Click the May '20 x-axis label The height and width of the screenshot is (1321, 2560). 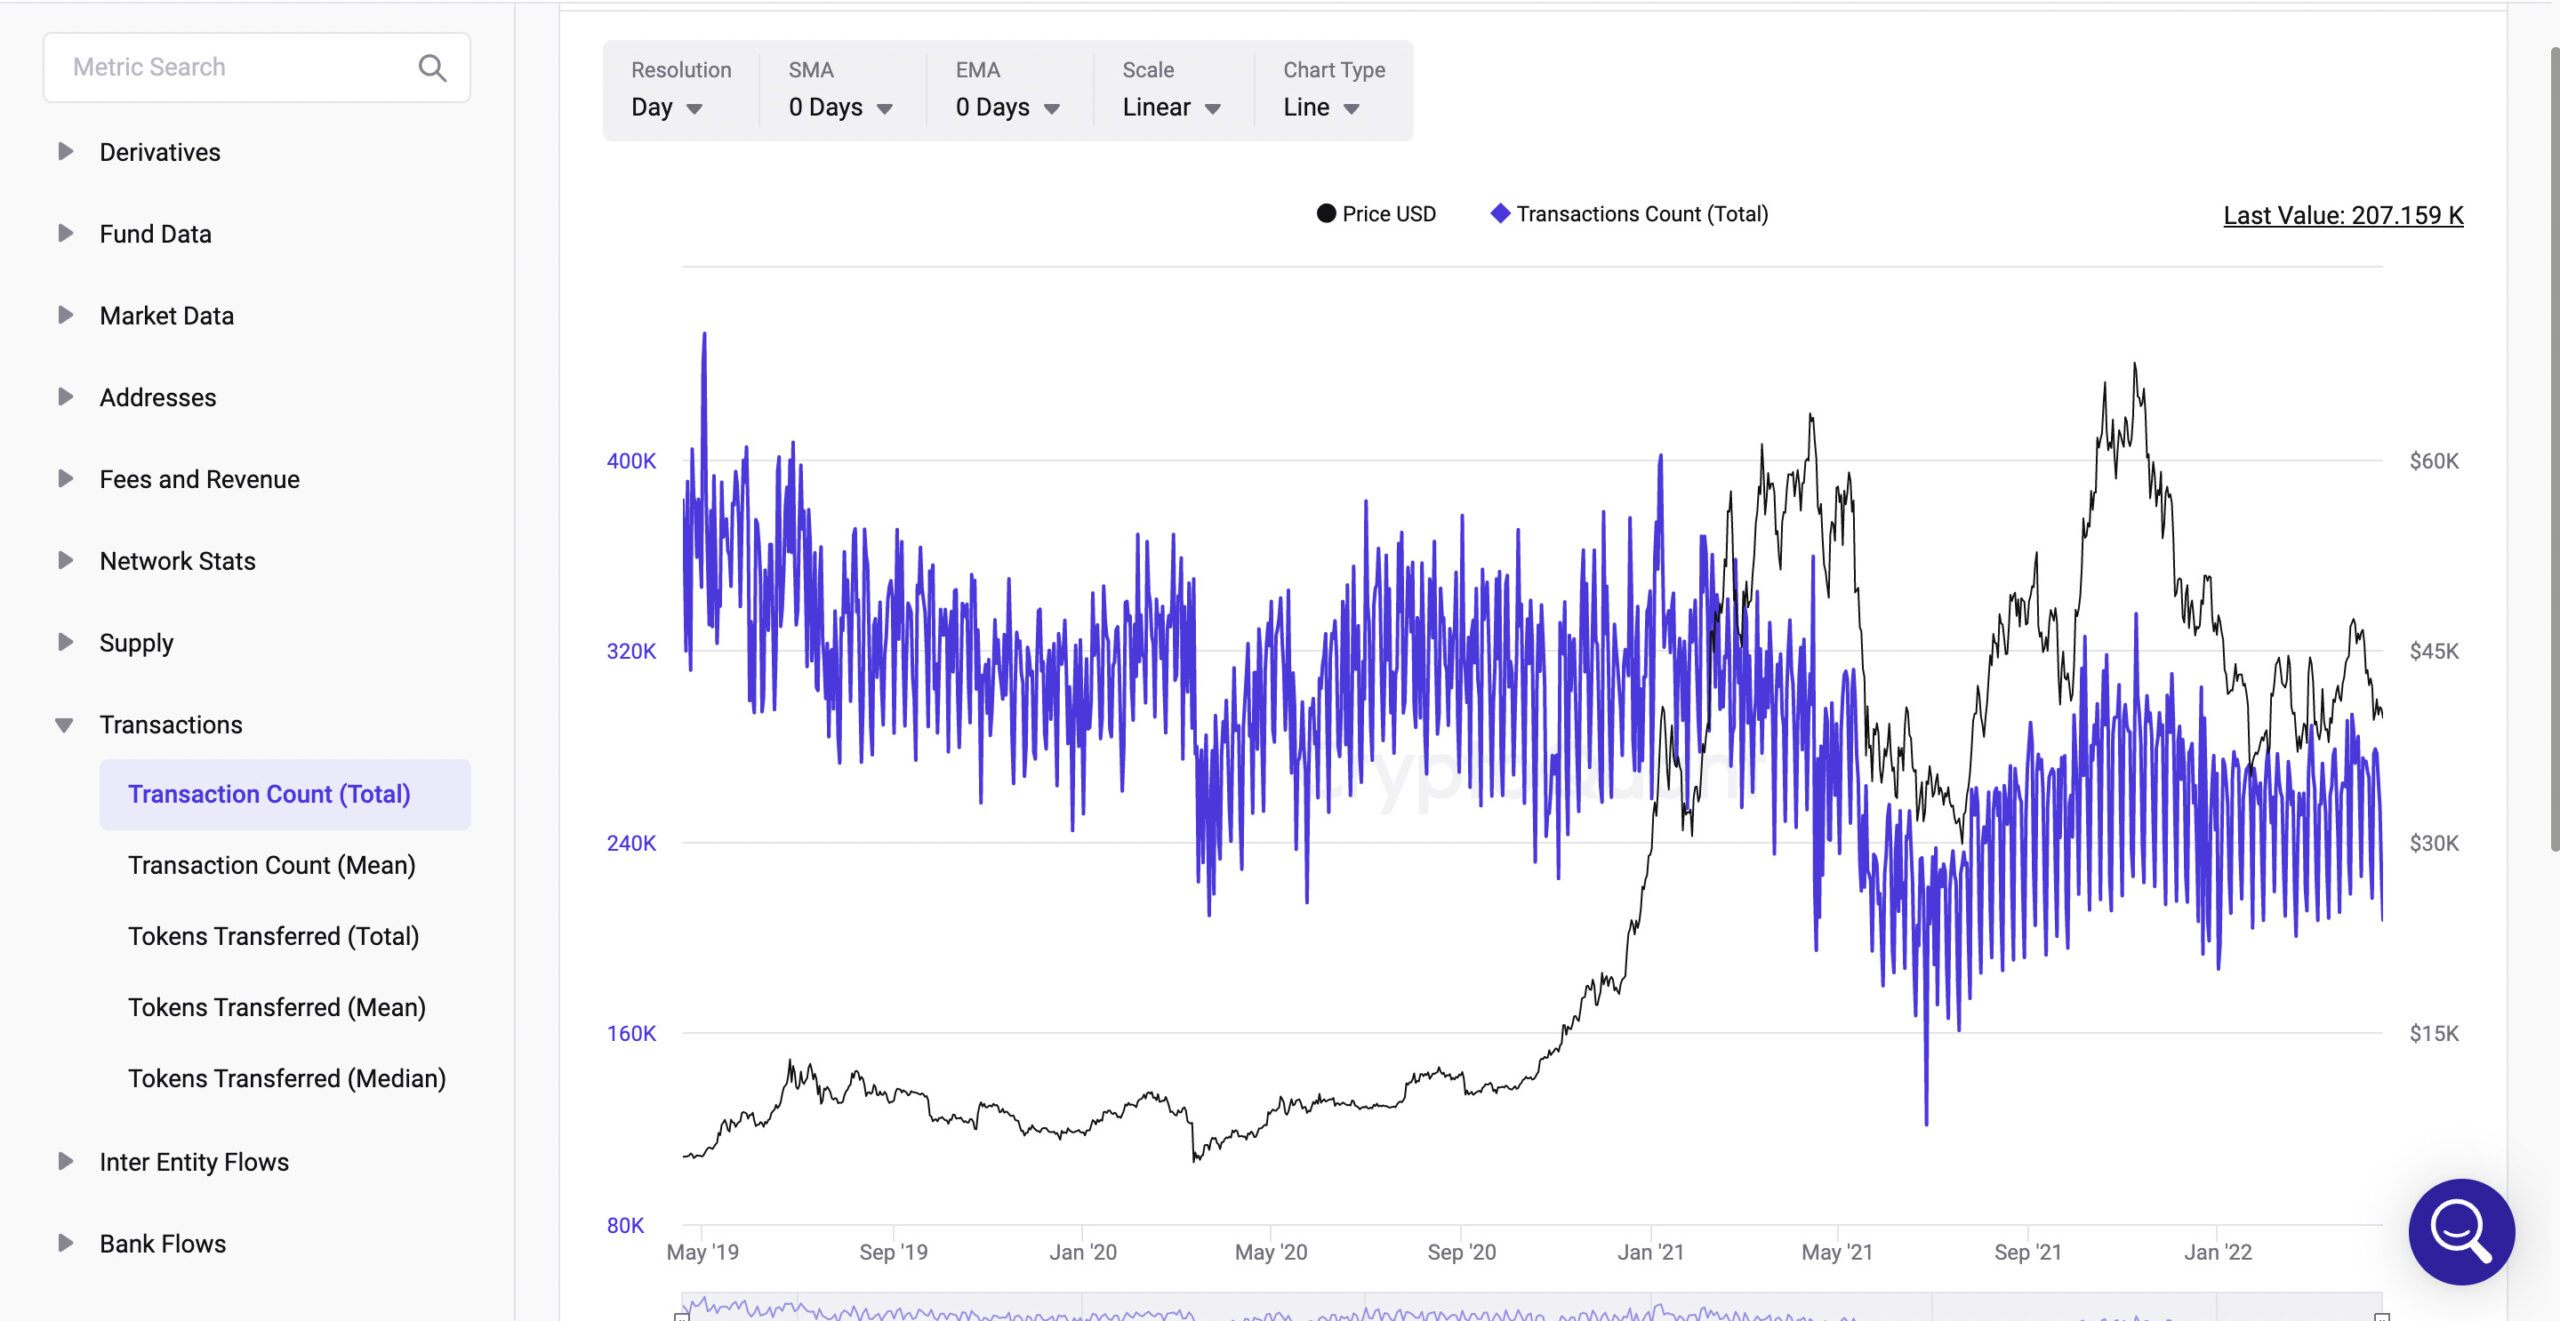(x=1271, y=1252)
